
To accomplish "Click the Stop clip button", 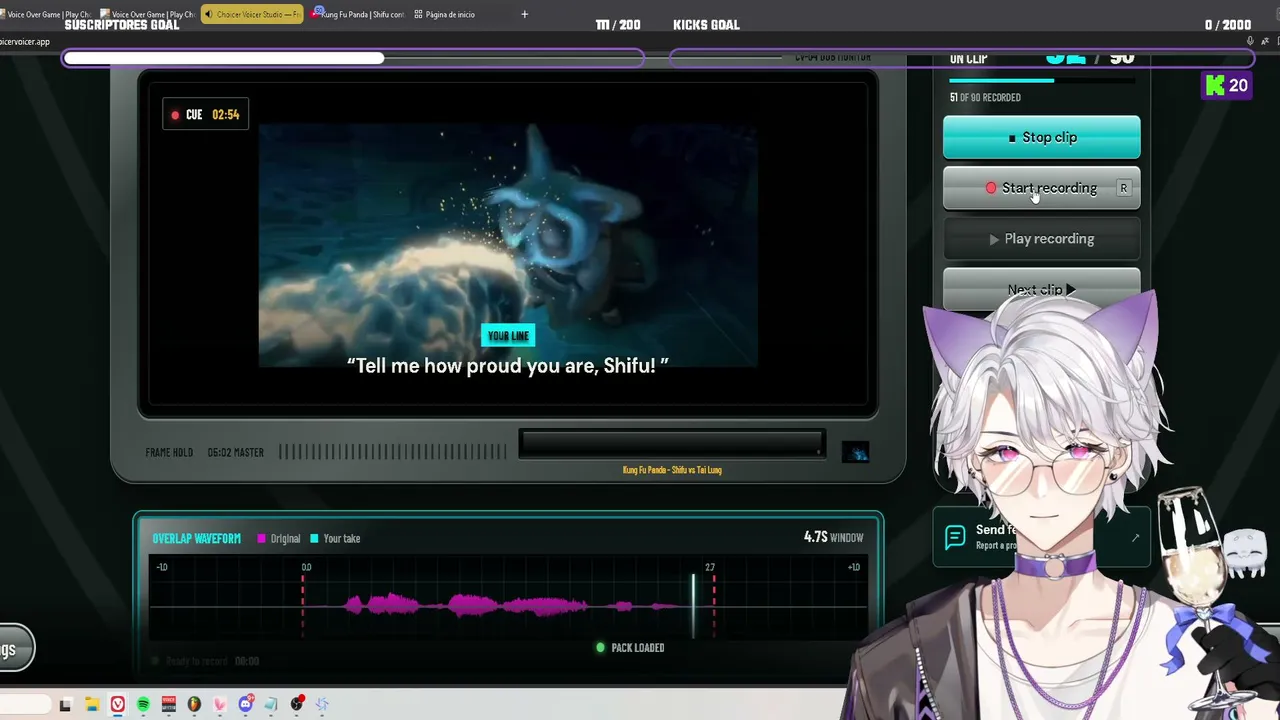I will coord(1041,137).
